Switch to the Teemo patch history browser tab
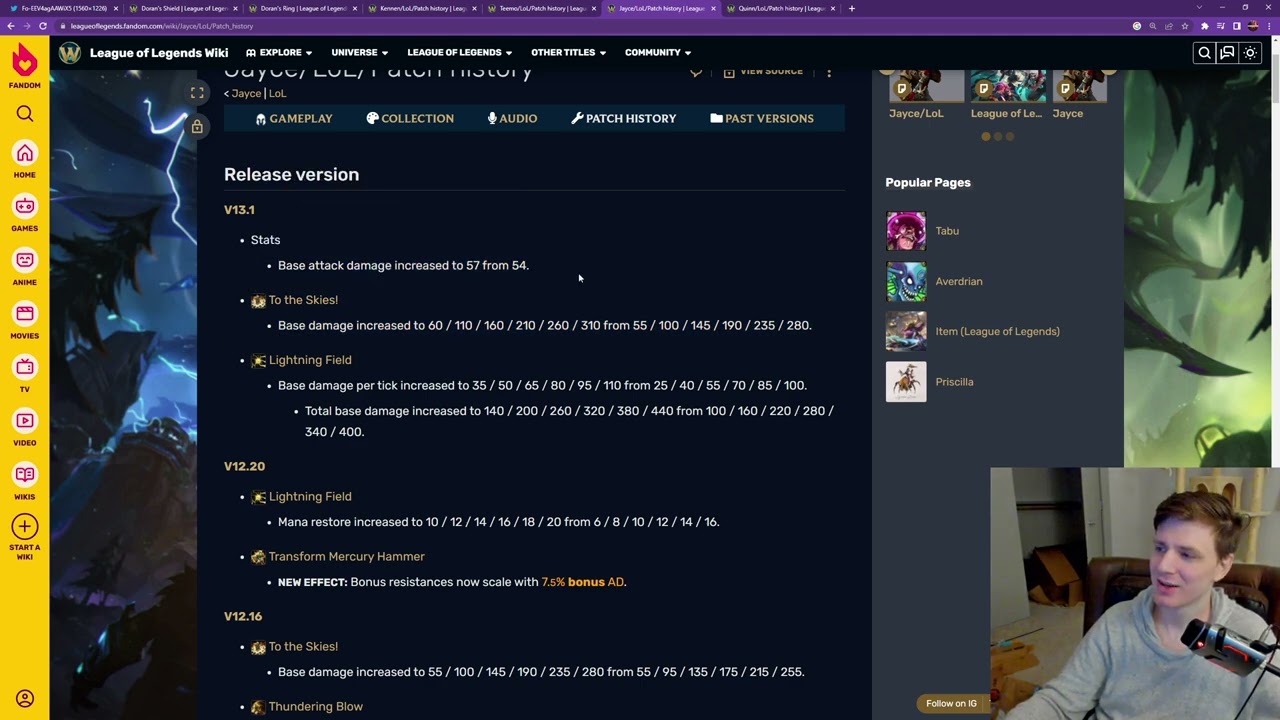Image resolution: width=1280 pixels, height=720 pixels. point(540,8)
